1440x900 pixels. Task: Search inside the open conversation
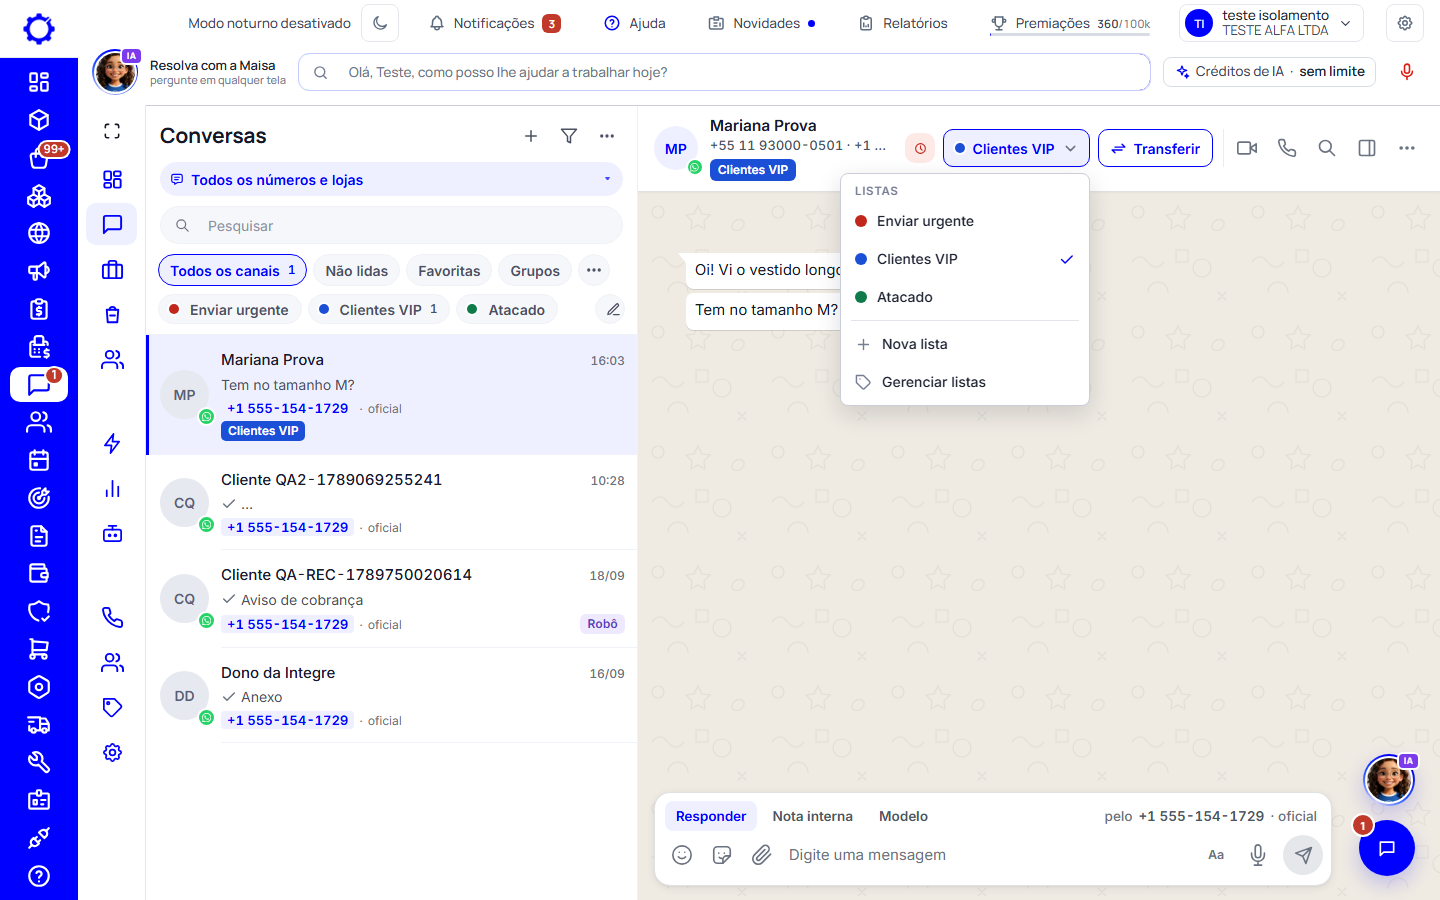pyautogui.click(x=1327, y=148)
